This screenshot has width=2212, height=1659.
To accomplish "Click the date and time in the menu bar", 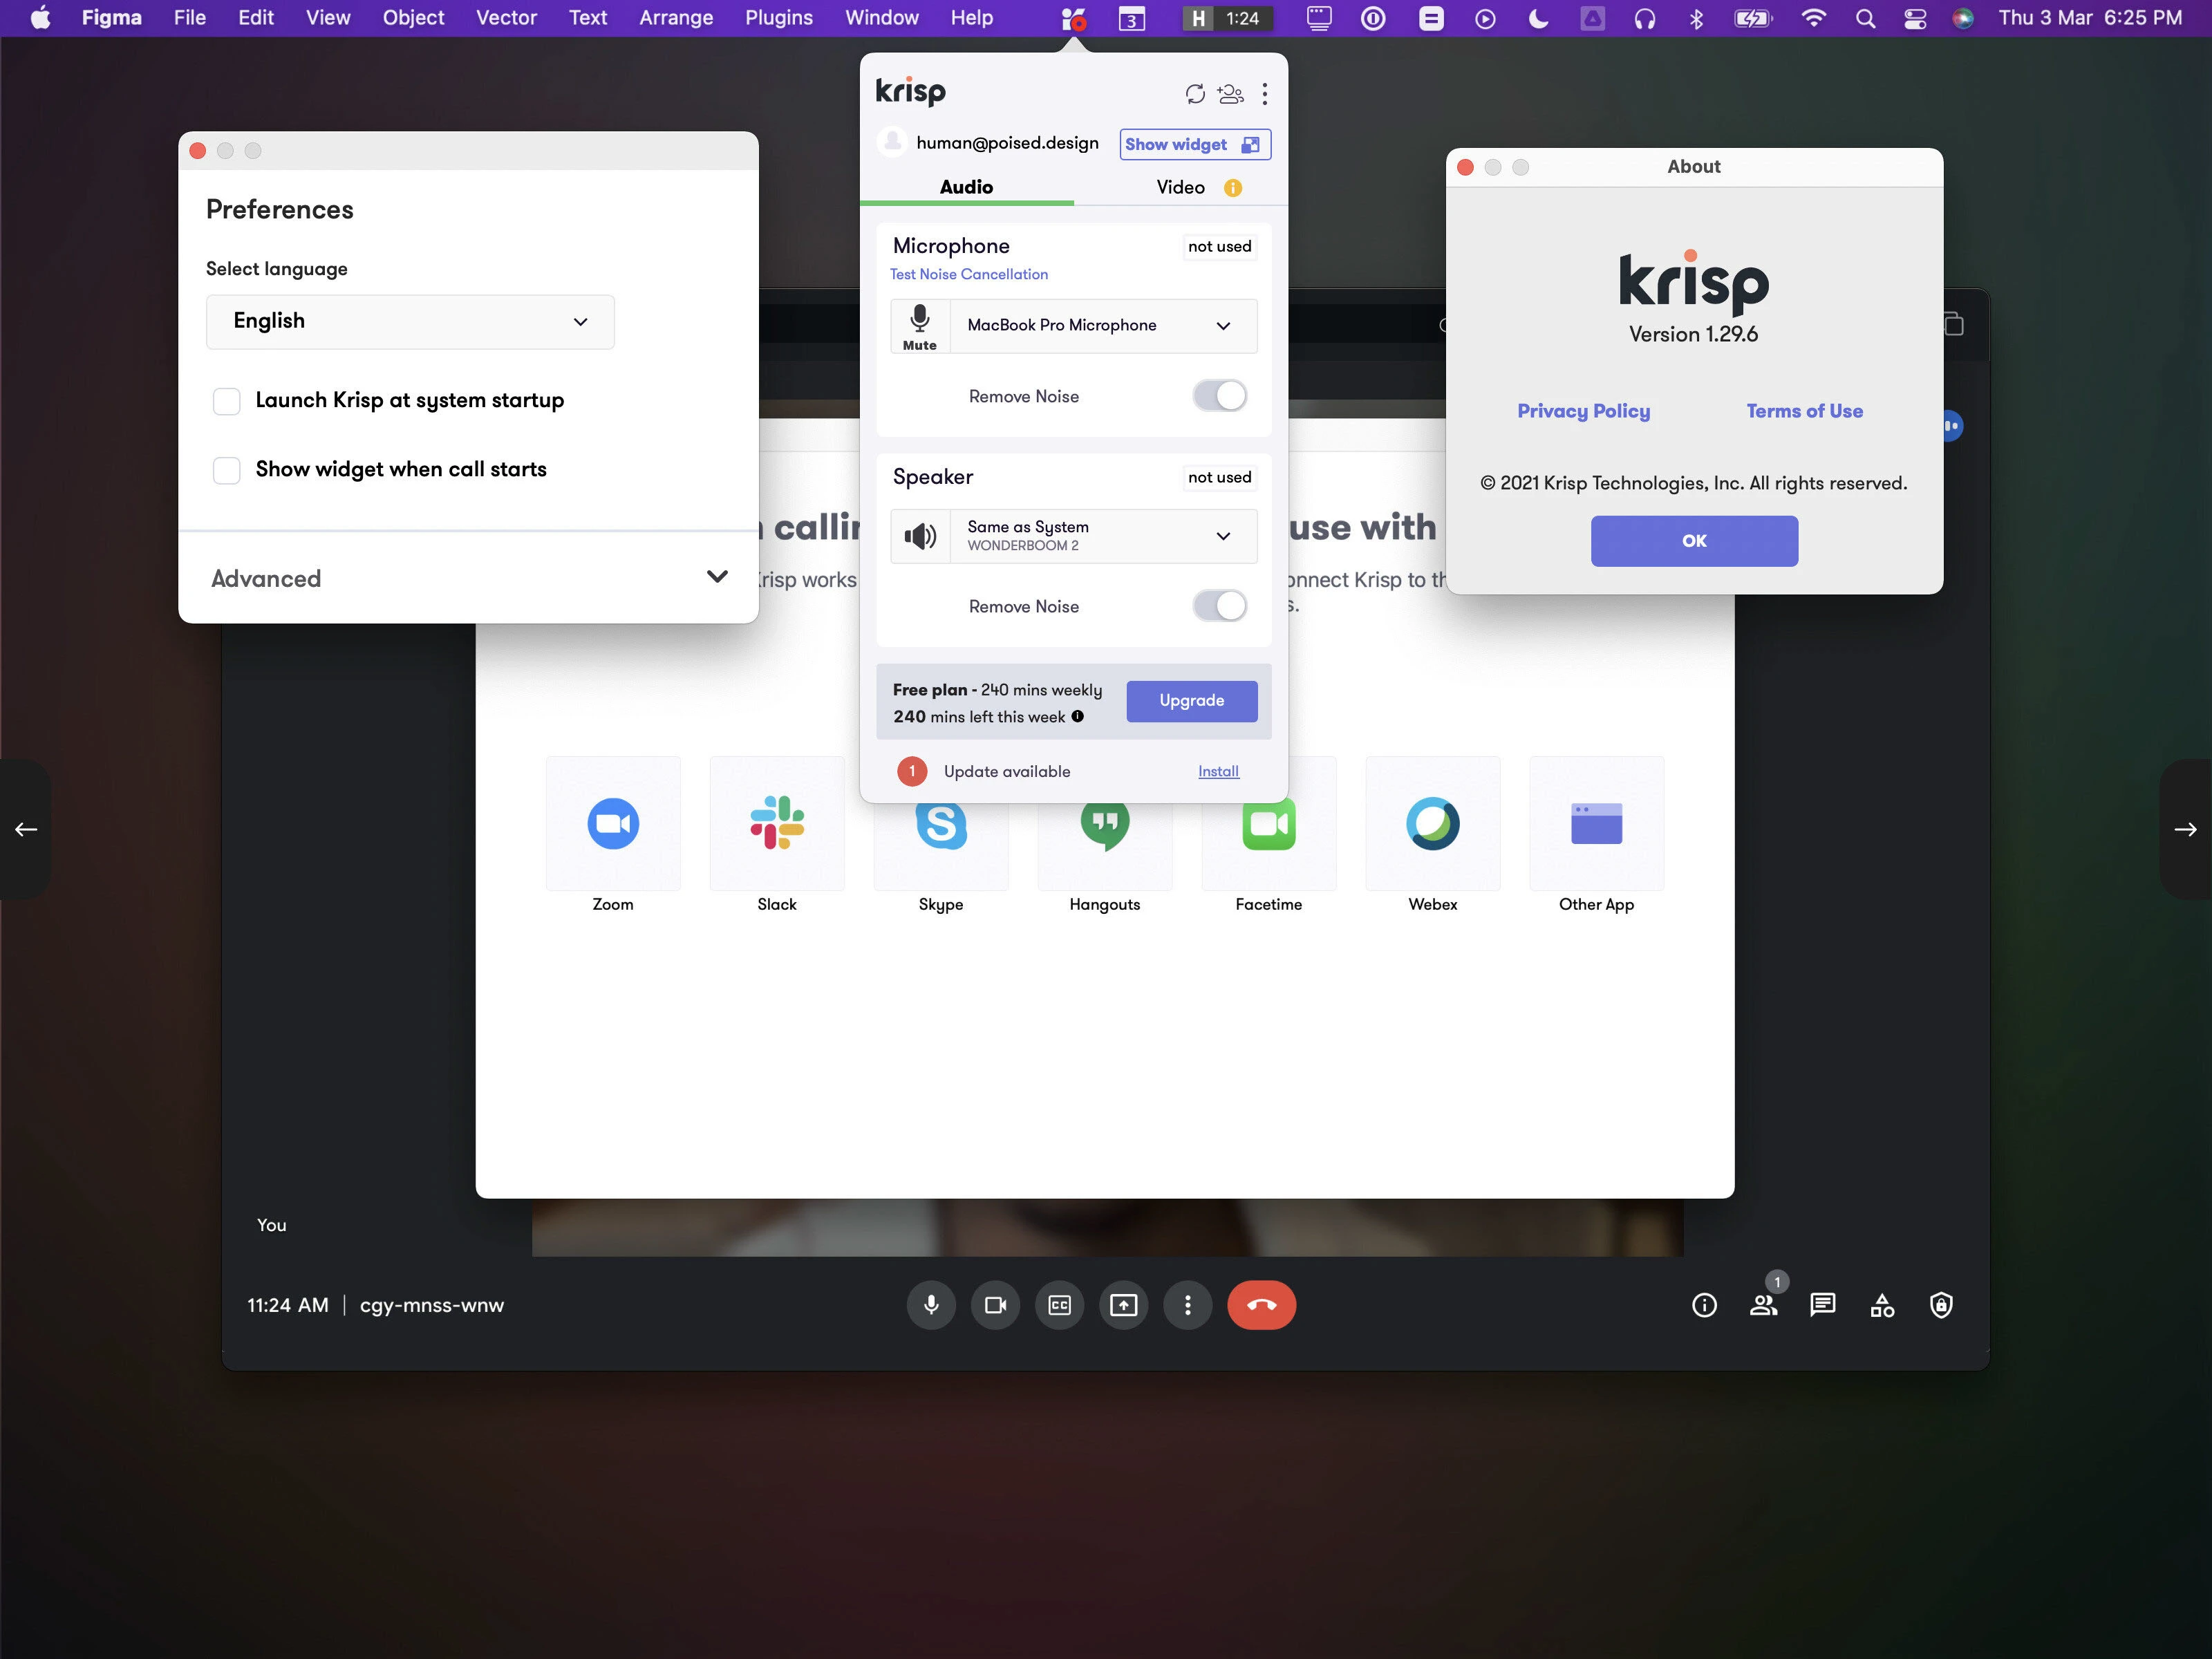I will [2090, 18].
